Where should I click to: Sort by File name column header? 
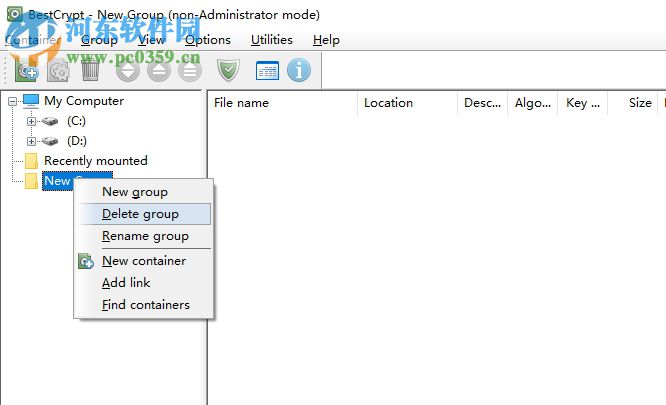coord(283,103)
